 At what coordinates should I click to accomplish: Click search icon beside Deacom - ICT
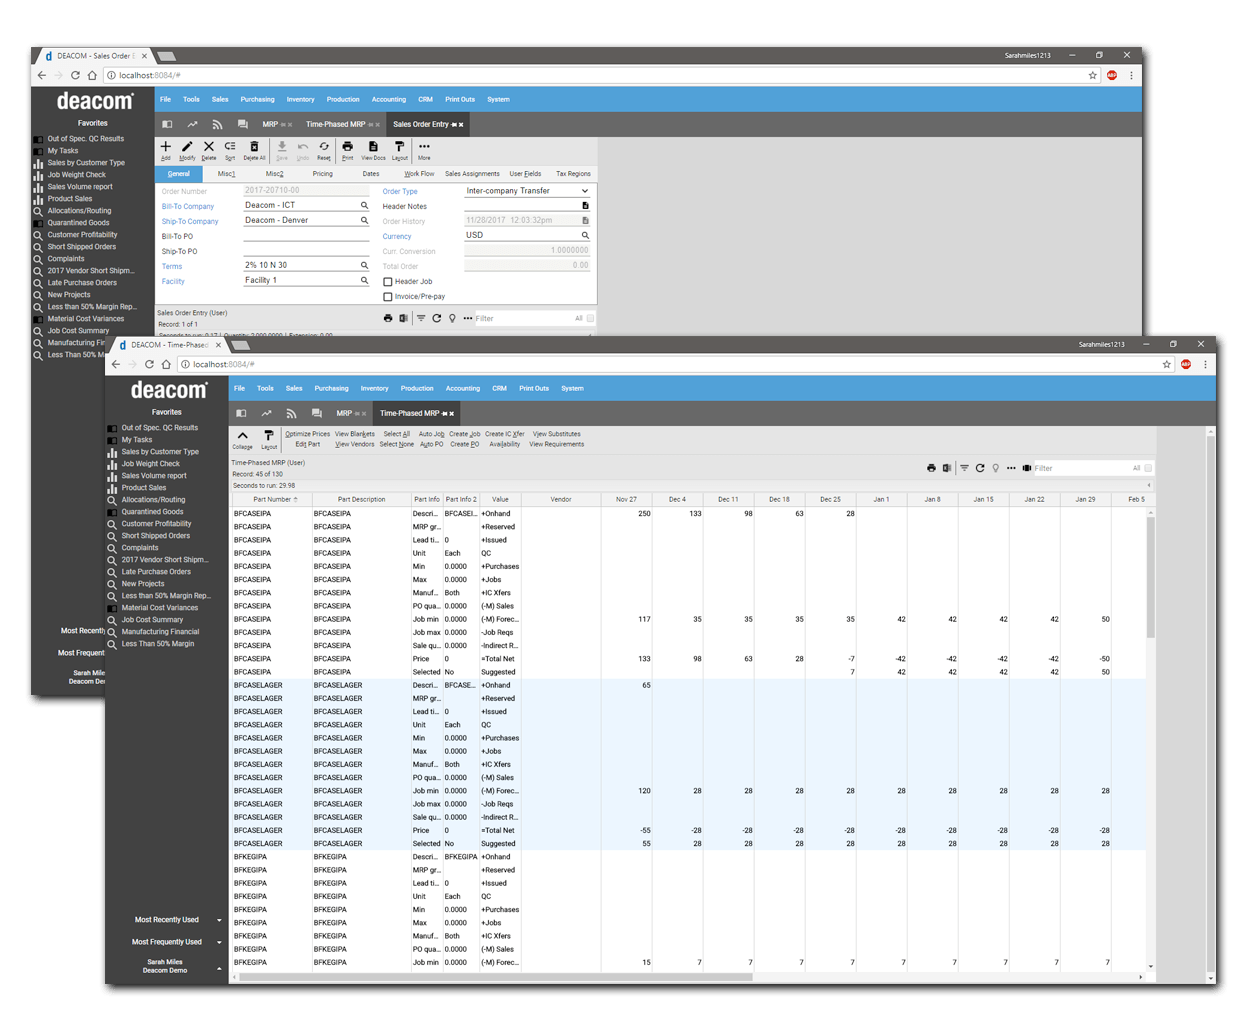(x=364, y=205)
